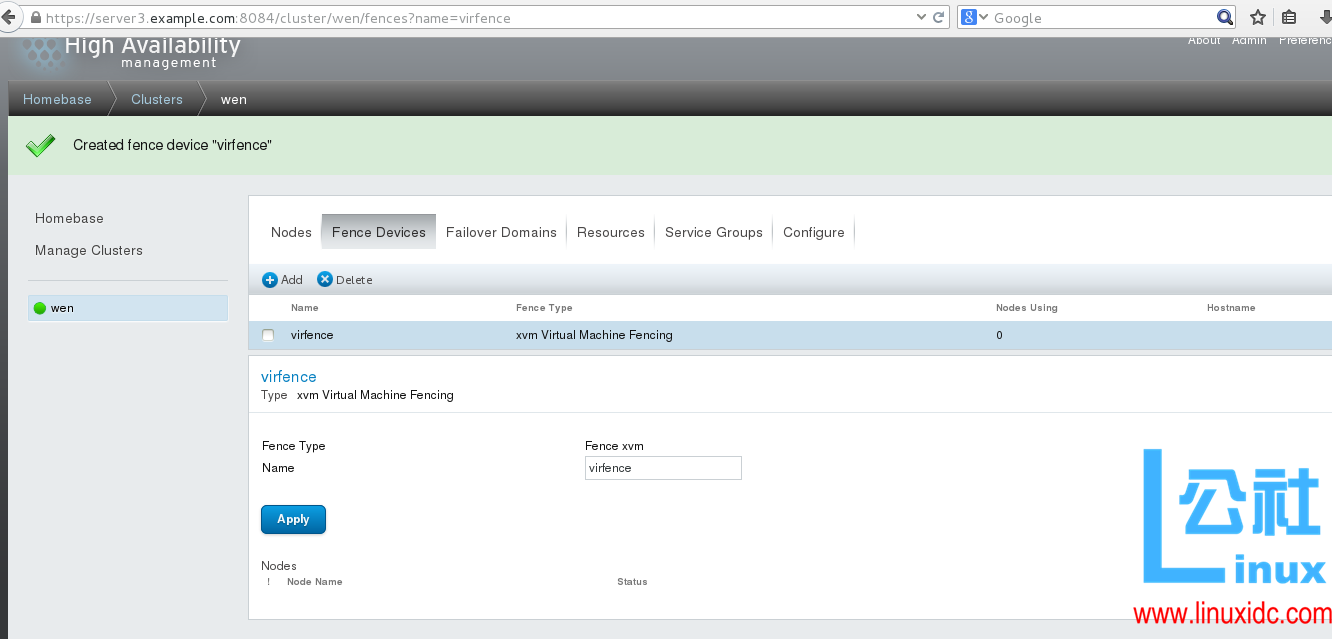Click inside the Name input containing virfence
The height and width of the screenshot is (639, 1332).
tap(663, 467)
